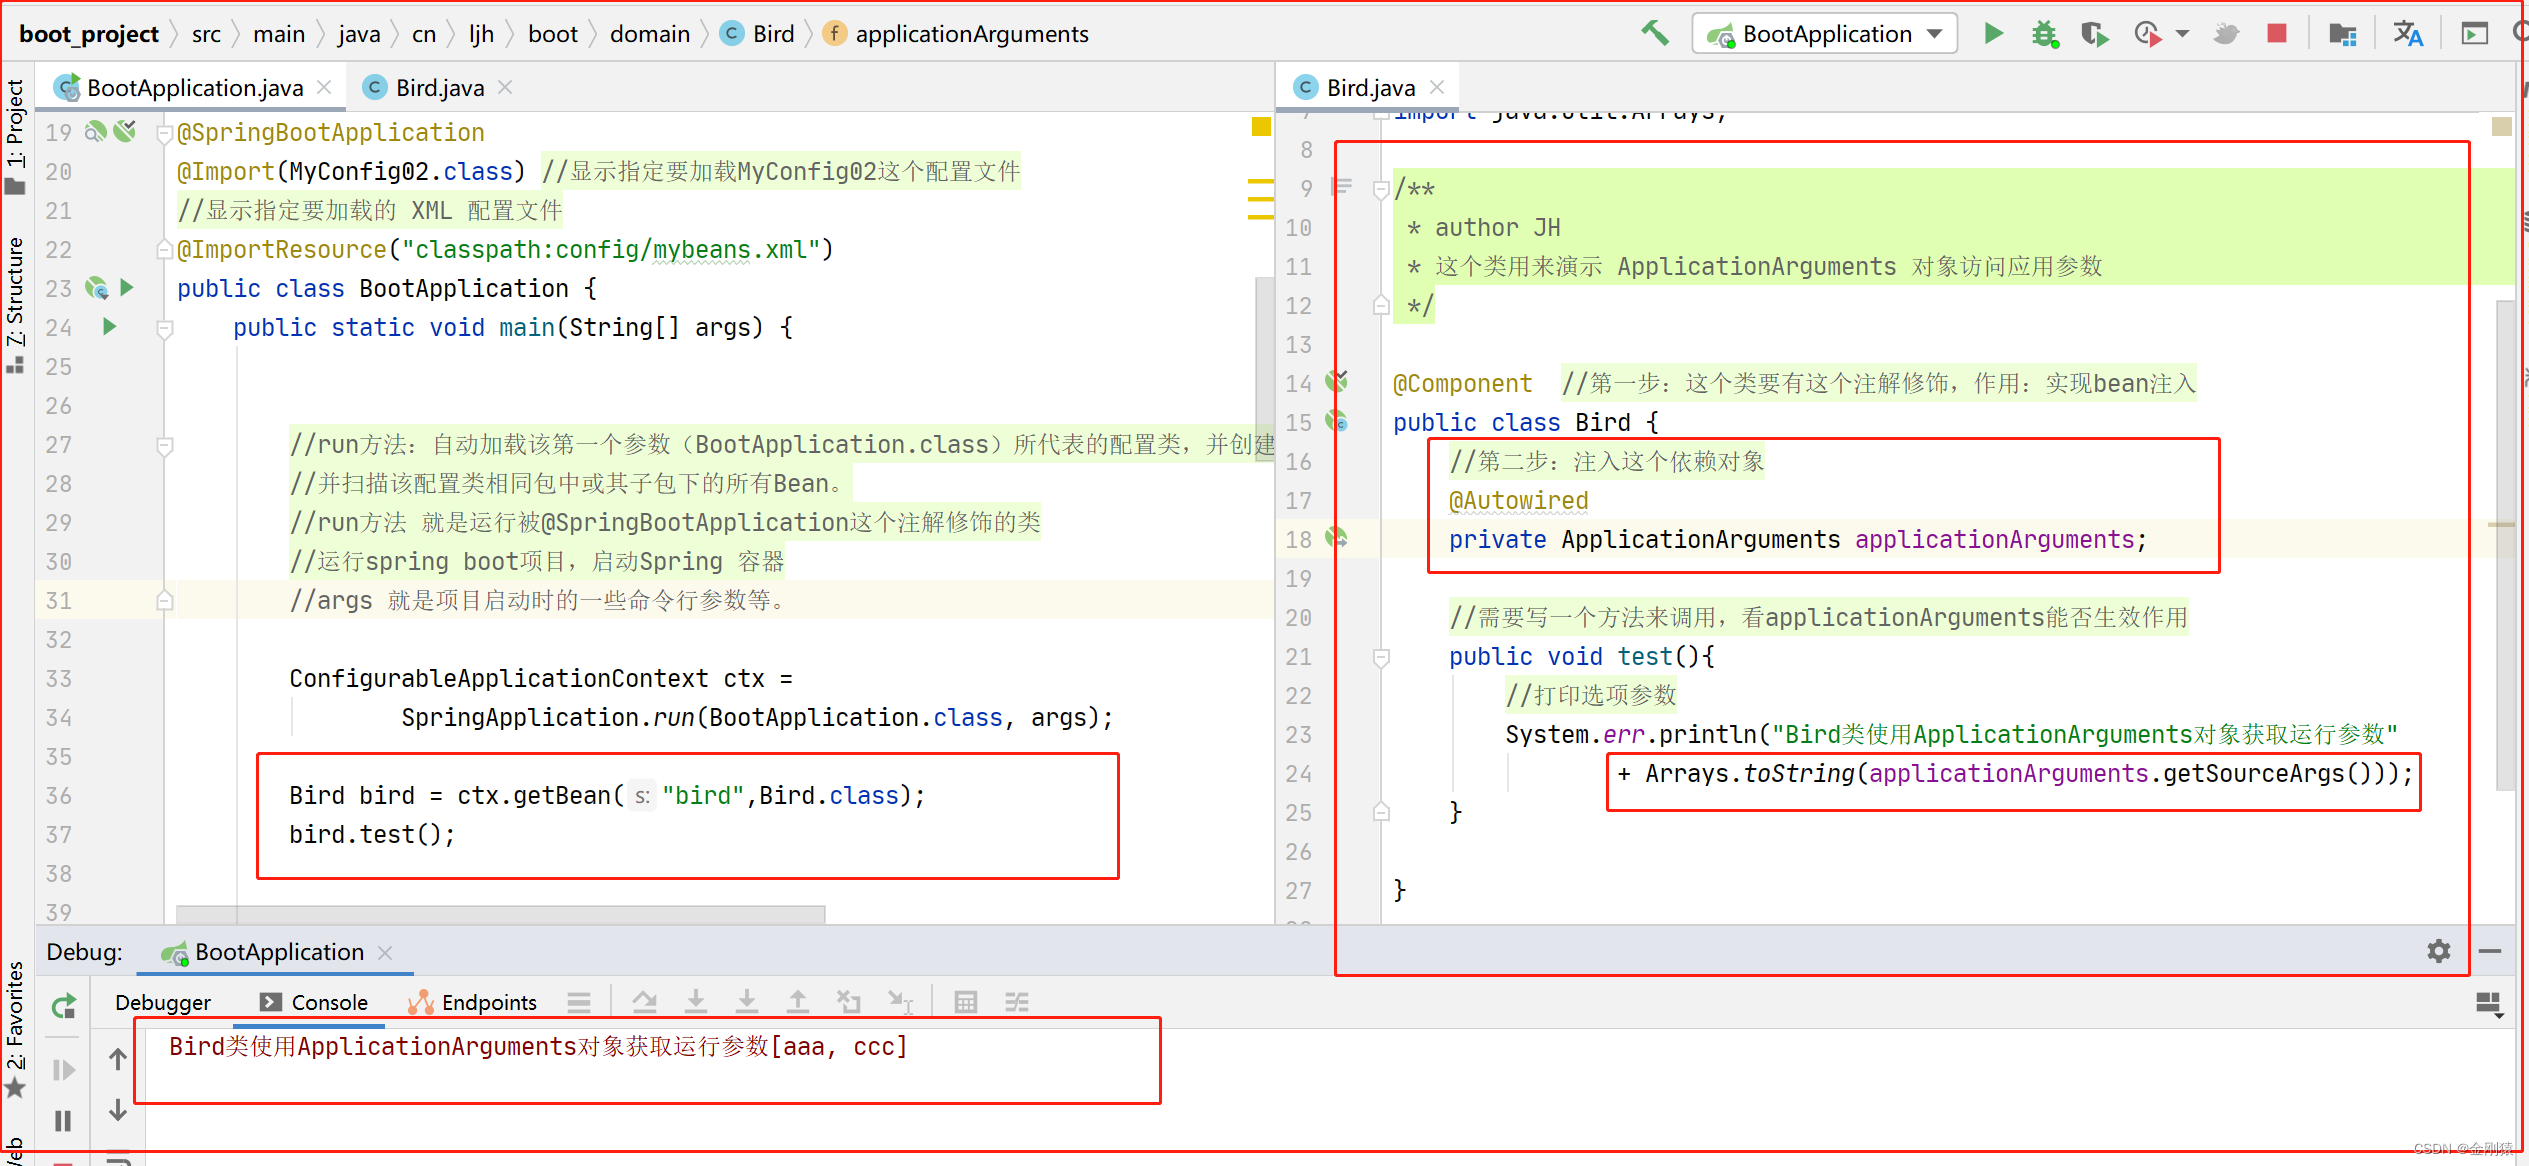Collapse the test() method in Bird.java

click(1381, 657)
